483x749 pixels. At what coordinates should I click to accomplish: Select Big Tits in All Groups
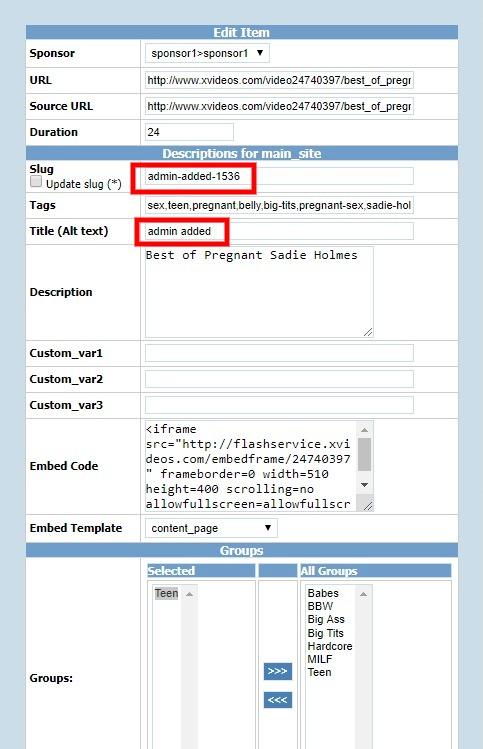click(325, 633)
